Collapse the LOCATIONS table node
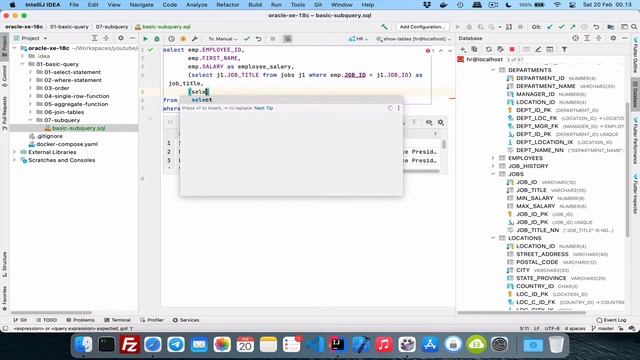Viewport: 640px width, 360px height. coord(493,238)
